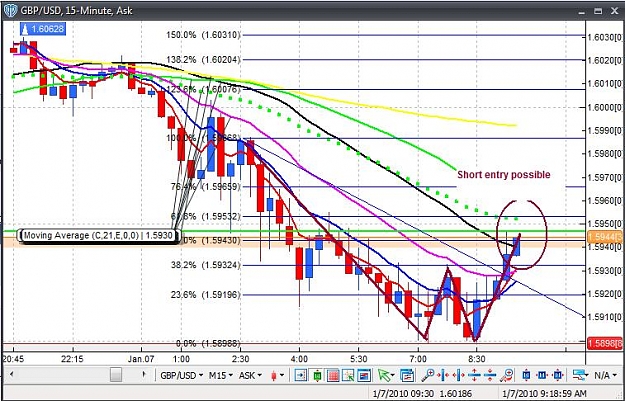
Task: Click the monitor connection icon near N/A
Action: point(581,375)
